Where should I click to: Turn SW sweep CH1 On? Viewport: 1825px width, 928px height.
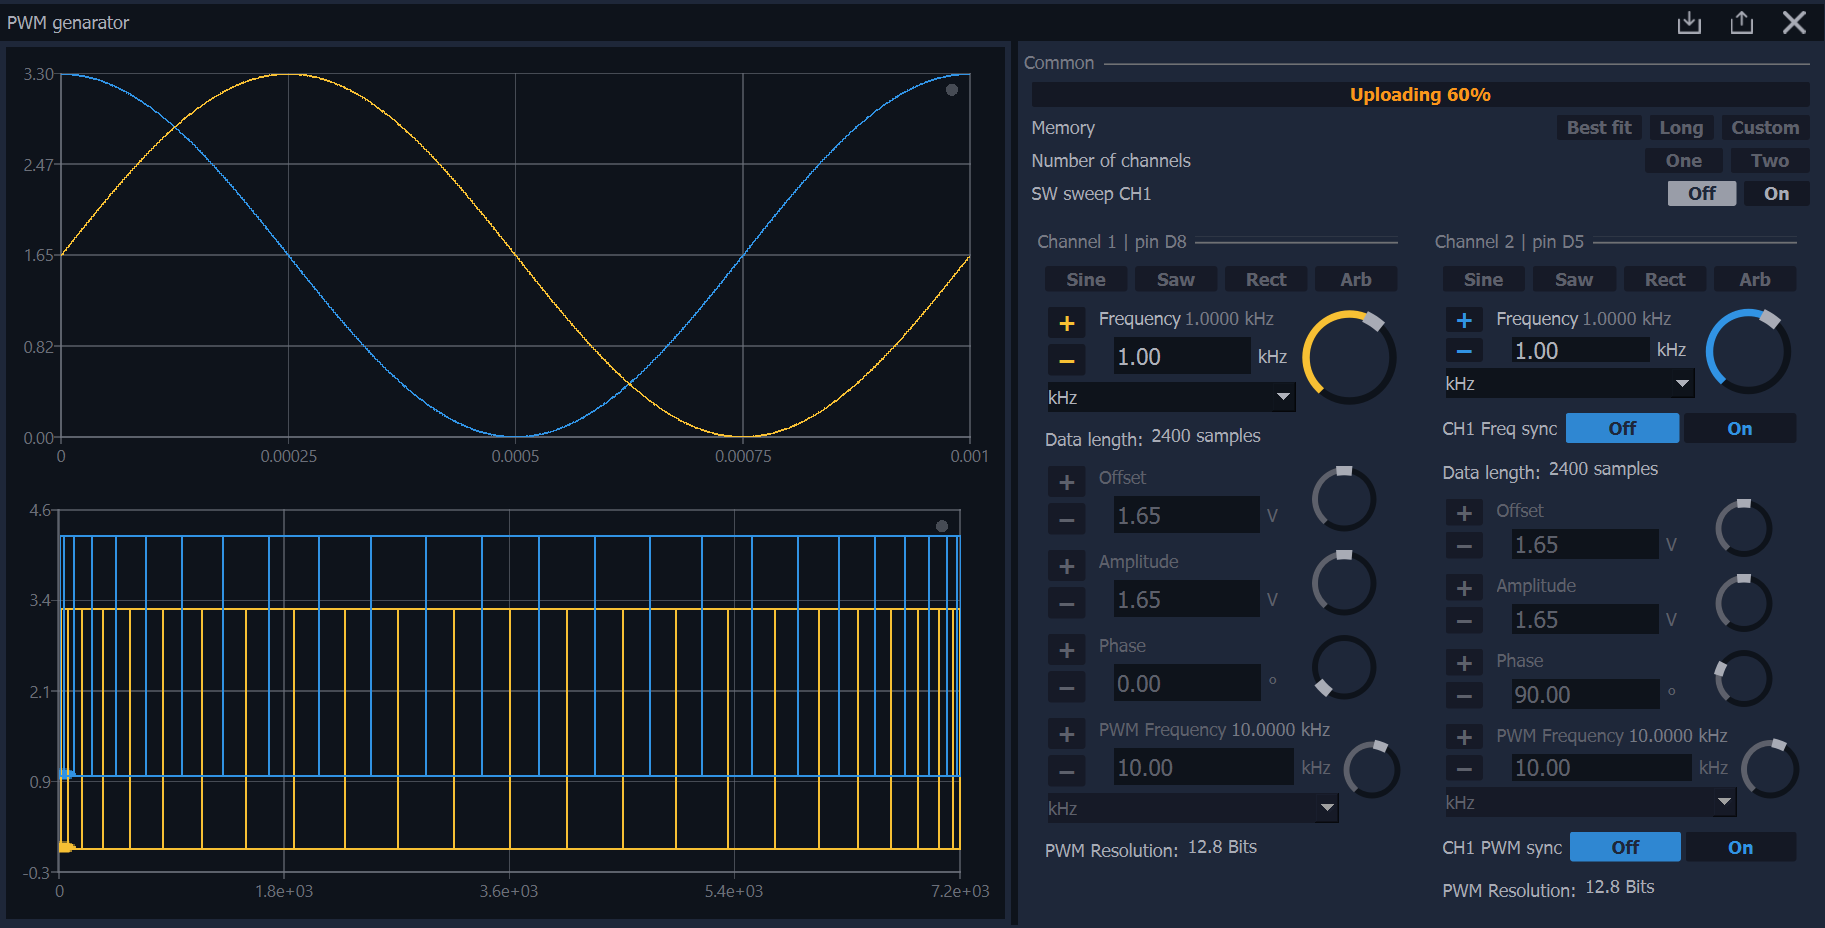click(x=1776, y=194)
